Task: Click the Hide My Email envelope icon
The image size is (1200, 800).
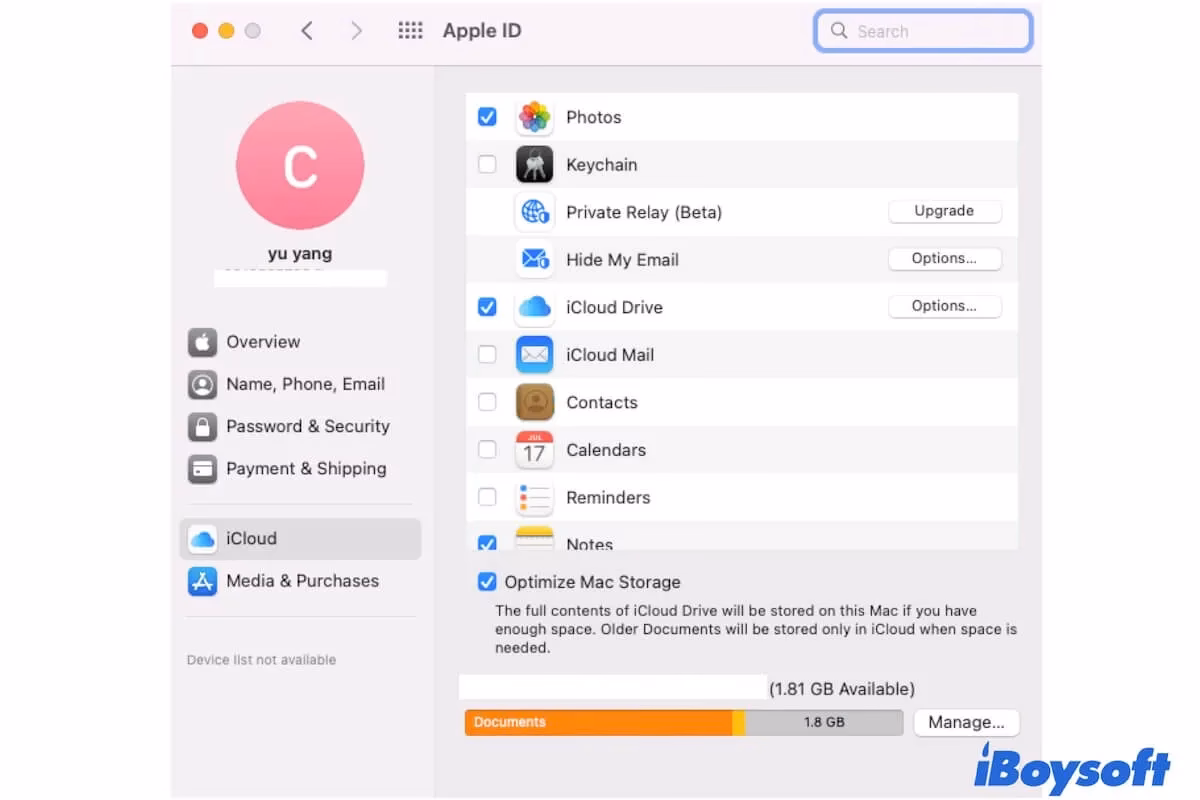Action: [x=534, y=259]
